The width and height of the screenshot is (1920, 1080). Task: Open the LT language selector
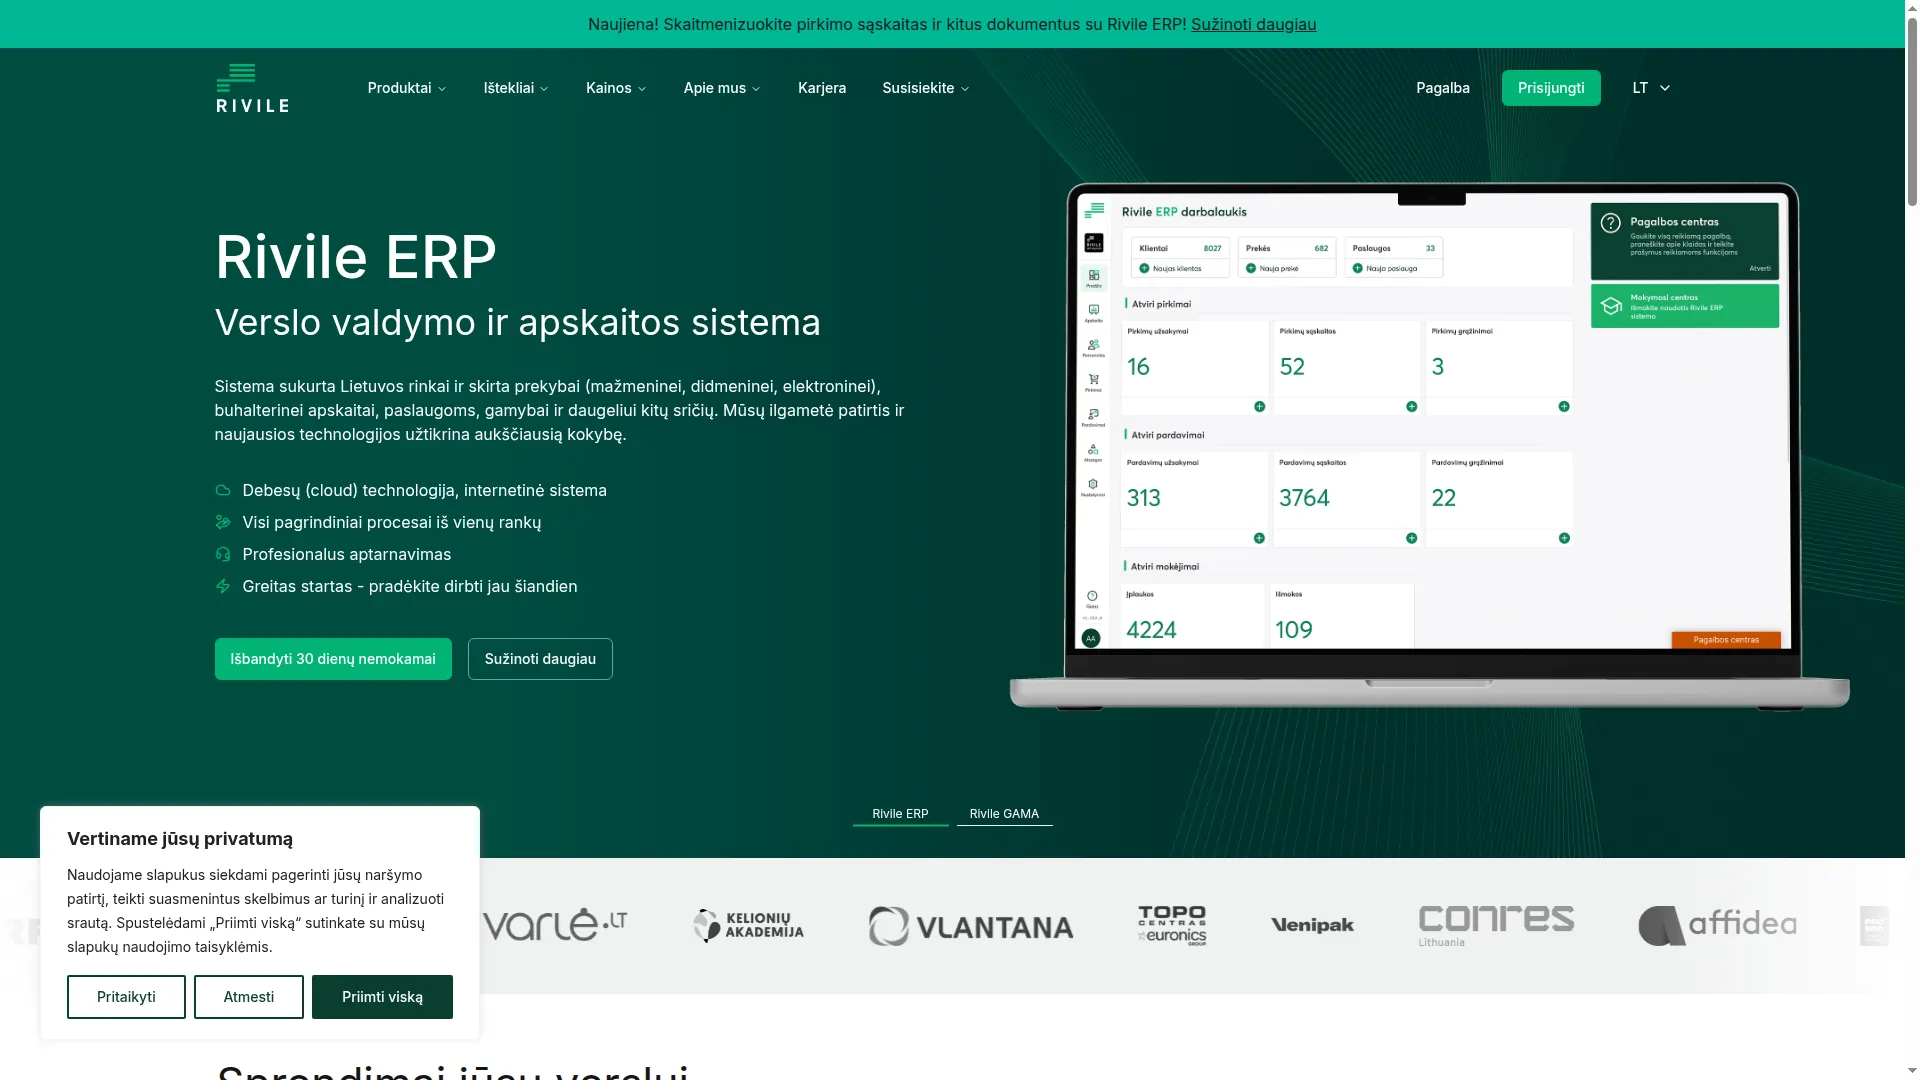tap(1651, 88)
